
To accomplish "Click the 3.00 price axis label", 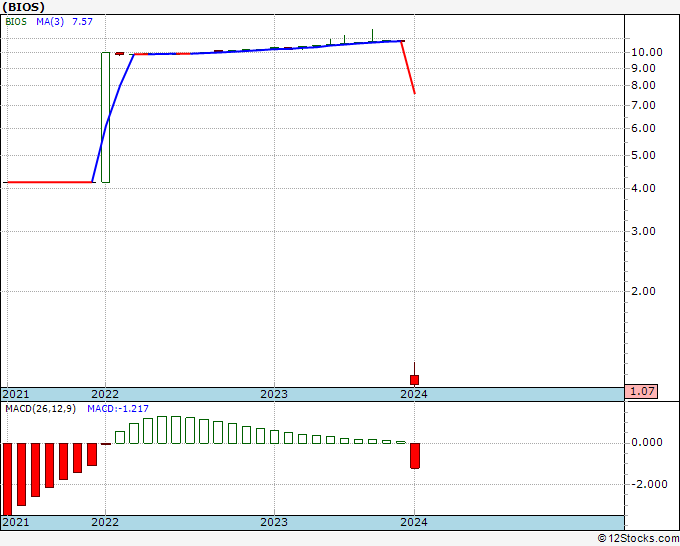I will pyautogui.click(x=643, y=231).
